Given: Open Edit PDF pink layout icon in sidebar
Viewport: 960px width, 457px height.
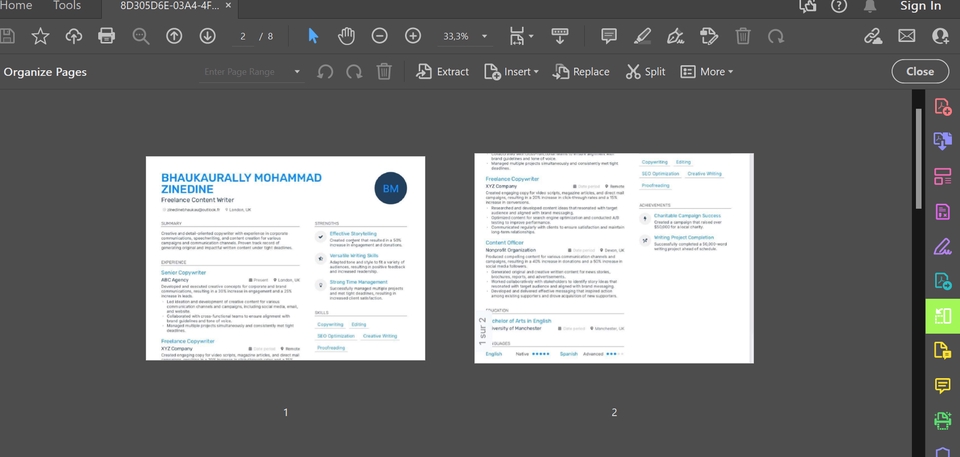Looking at the screenshot, I should 942,176.
